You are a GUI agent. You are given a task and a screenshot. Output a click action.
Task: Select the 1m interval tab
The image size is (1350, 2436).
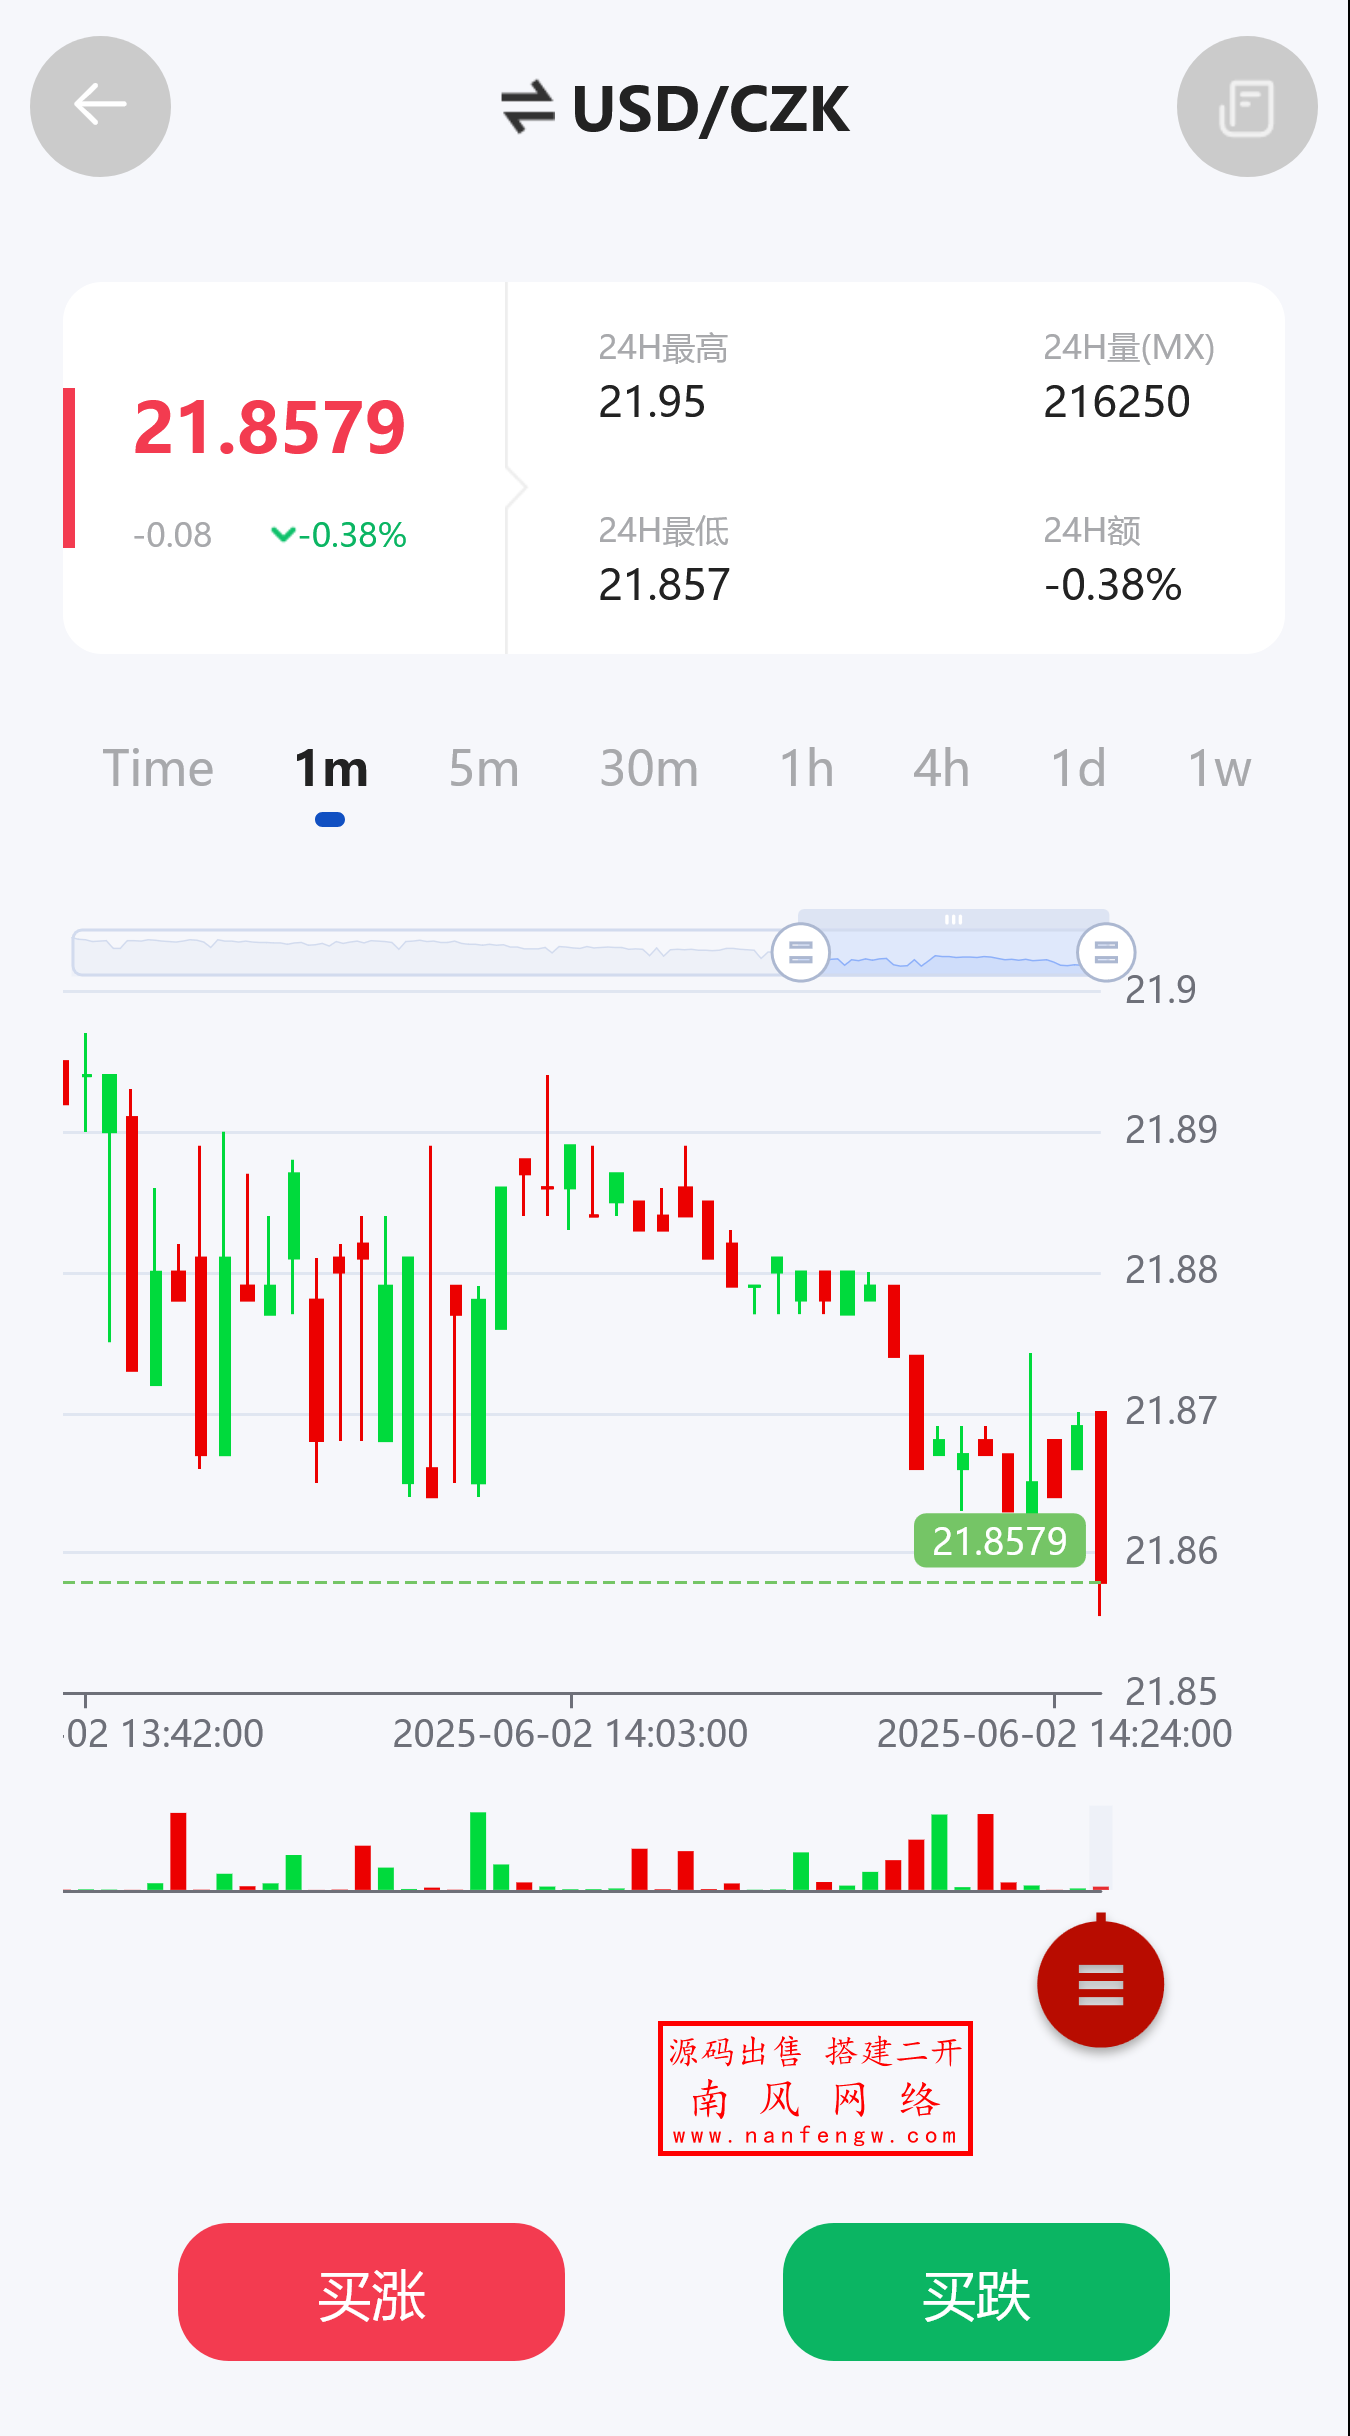330,769
